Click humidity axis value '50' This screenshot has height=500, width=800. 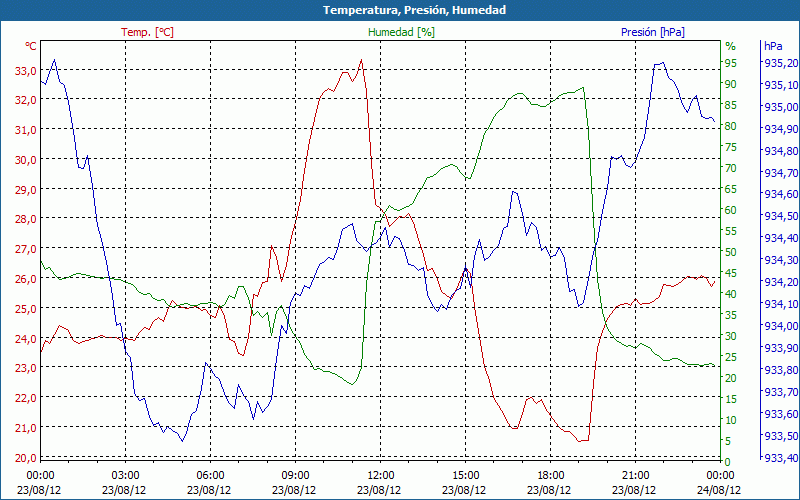tap(731, 252)
